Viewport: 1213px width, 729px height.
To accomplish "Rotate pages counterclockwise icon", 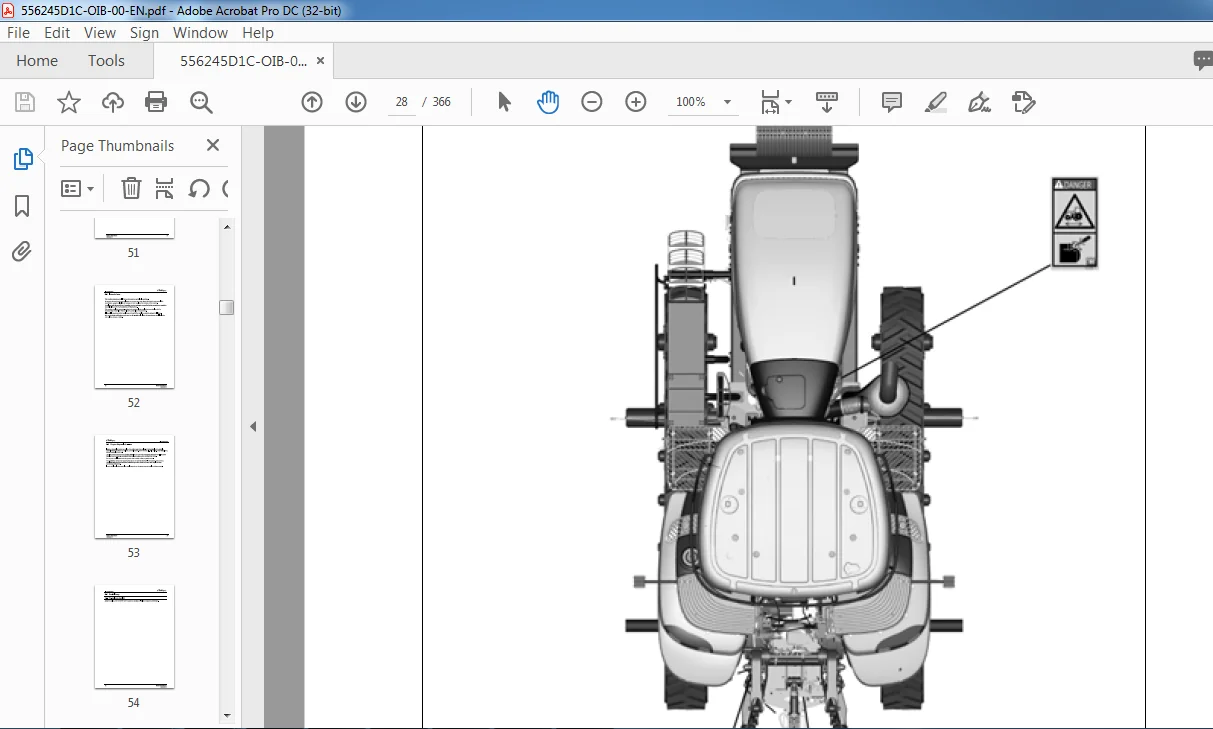I will [199, 188].
